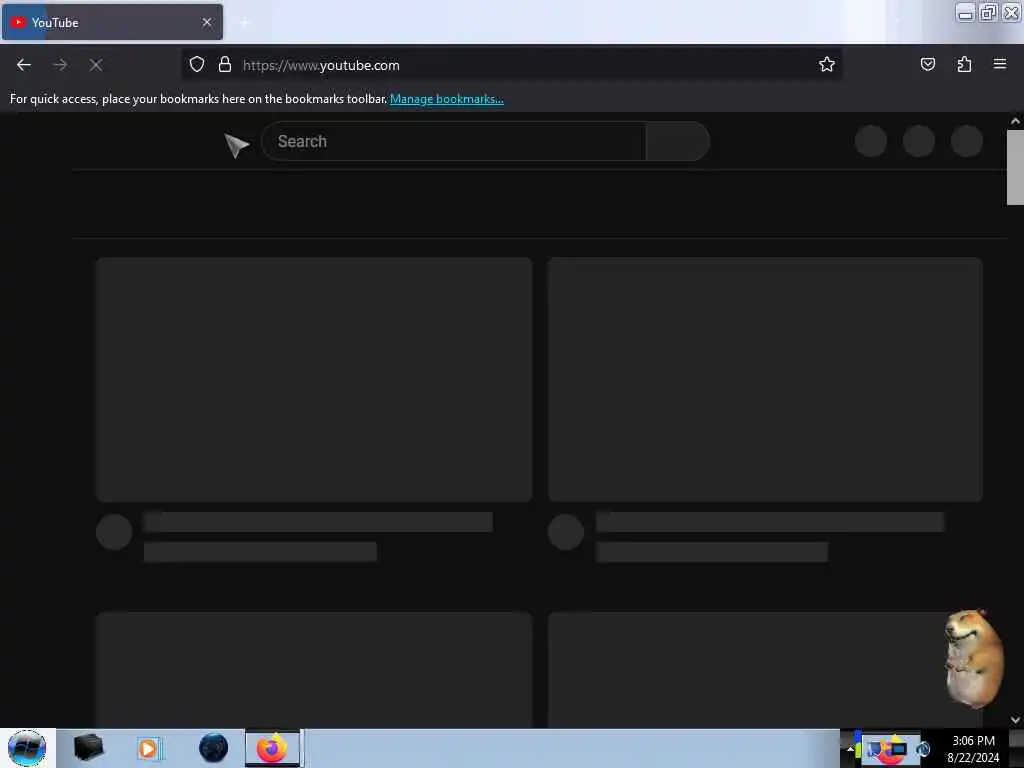The height and width of the screenshot is (768, 1024).
Task: Open the Windows Start menu orb
Action: coord(27,748)
